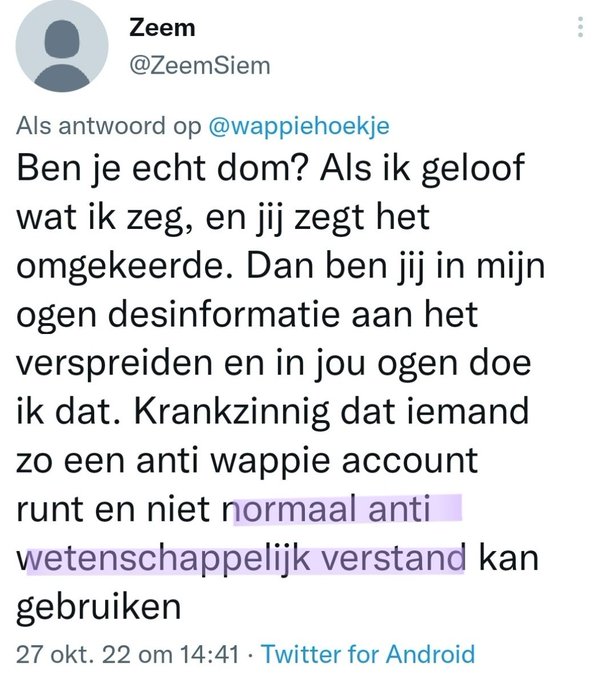This screenshot has width=615, height=680.
Task: Click the opening sentence 'Ben je echt dom?'
Action: coord(163,167)
